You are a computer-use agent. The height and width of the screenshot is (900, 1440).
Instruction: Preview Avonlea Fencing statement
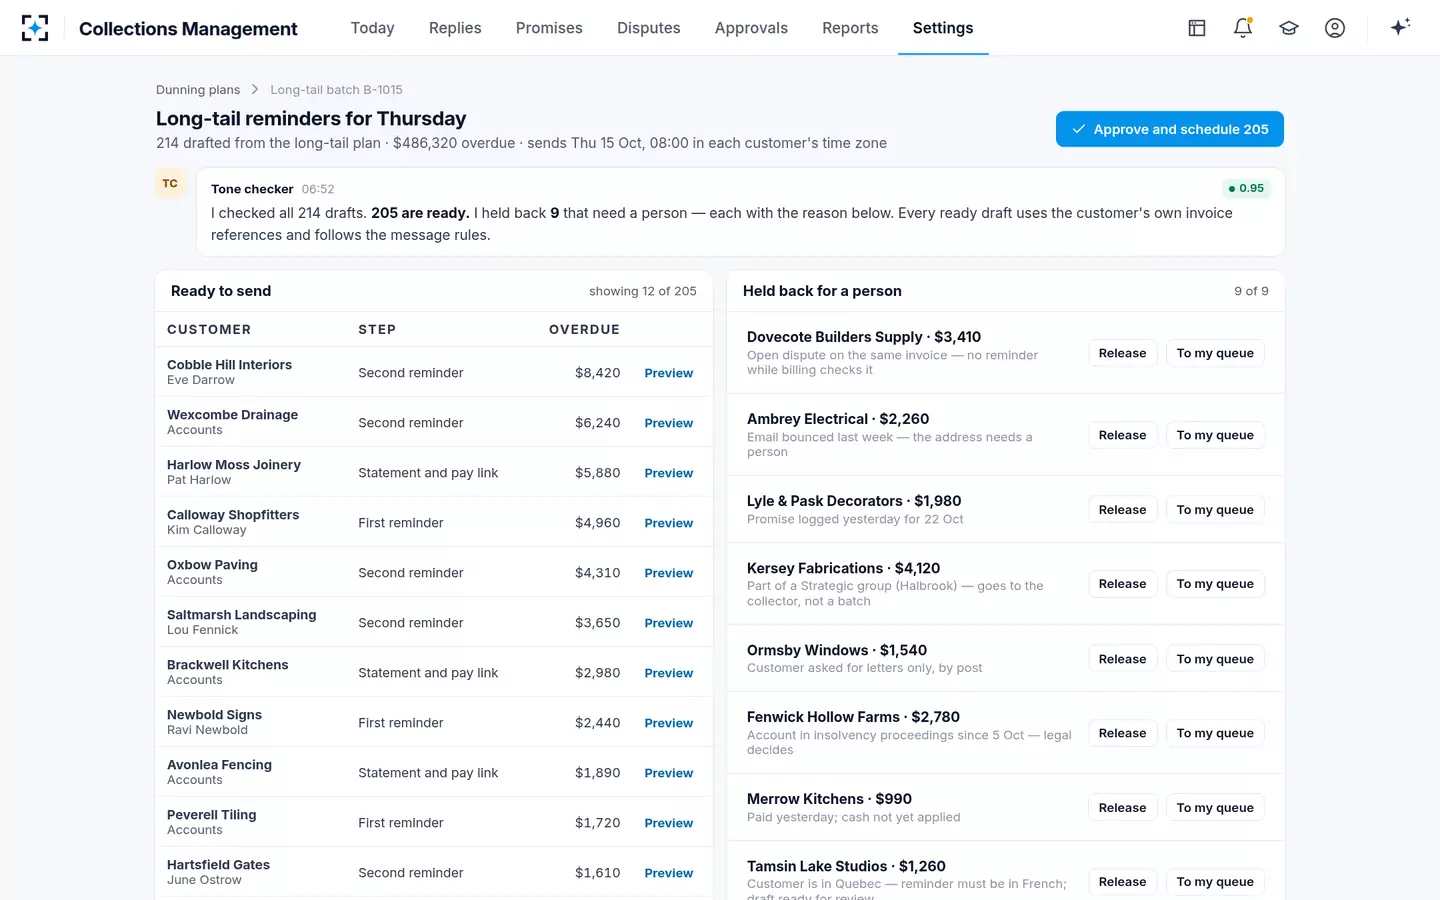669,773
